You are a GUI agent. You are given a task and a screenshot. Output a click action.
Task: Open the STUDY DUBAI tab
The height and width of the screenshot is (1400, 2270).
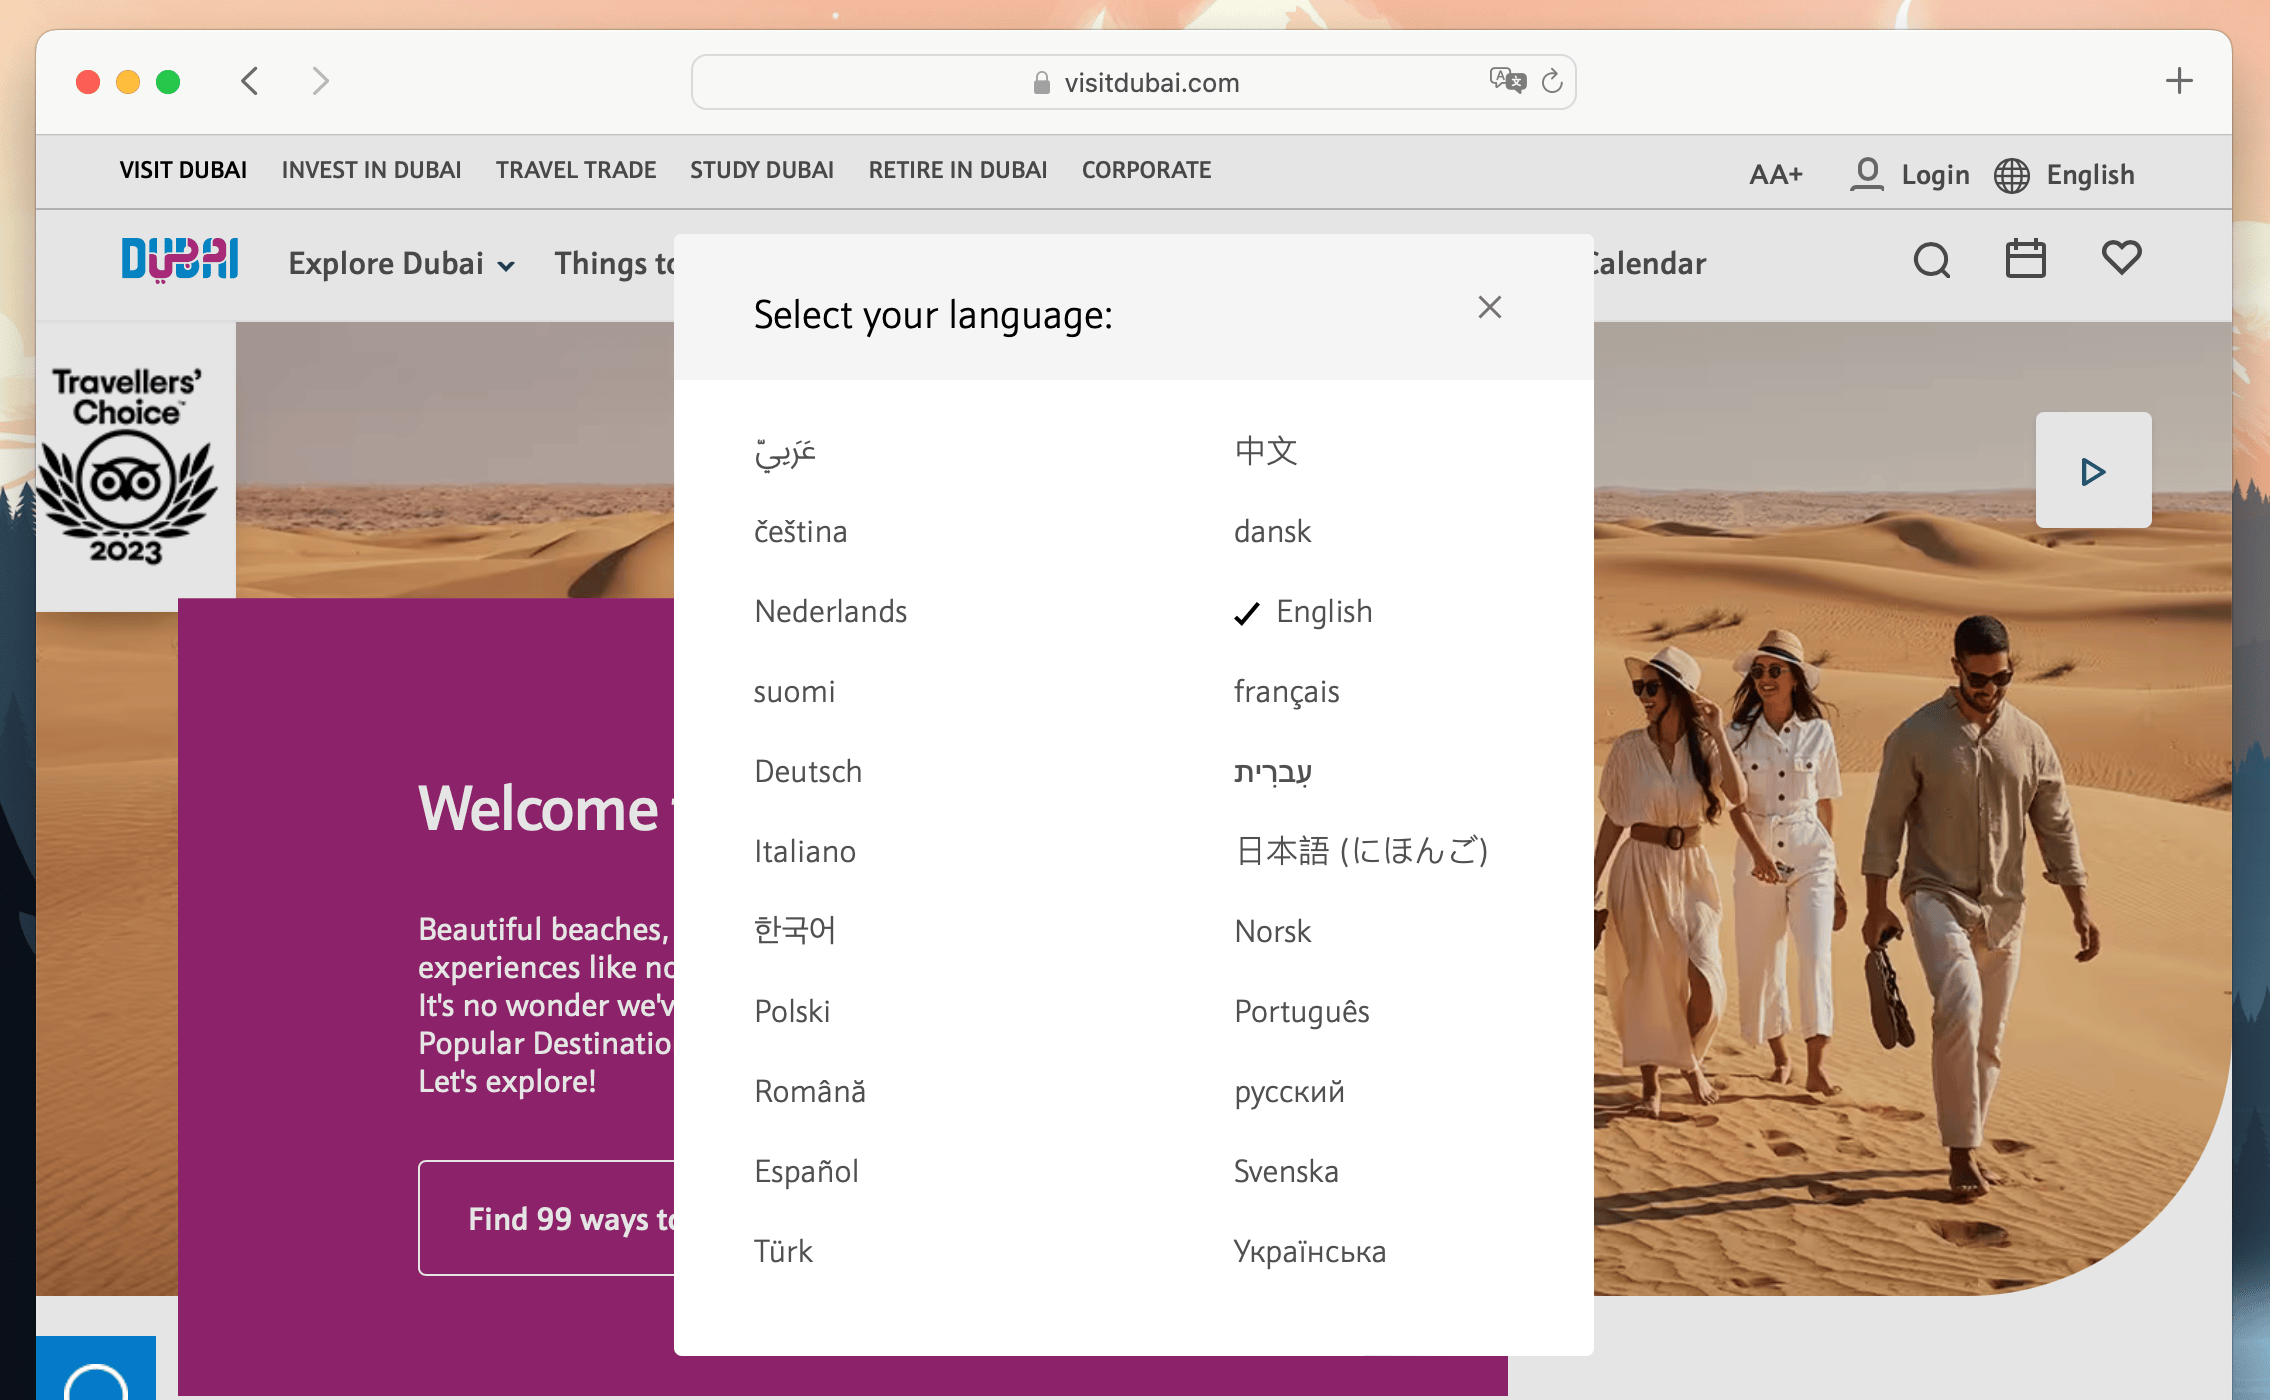[762, 170]
